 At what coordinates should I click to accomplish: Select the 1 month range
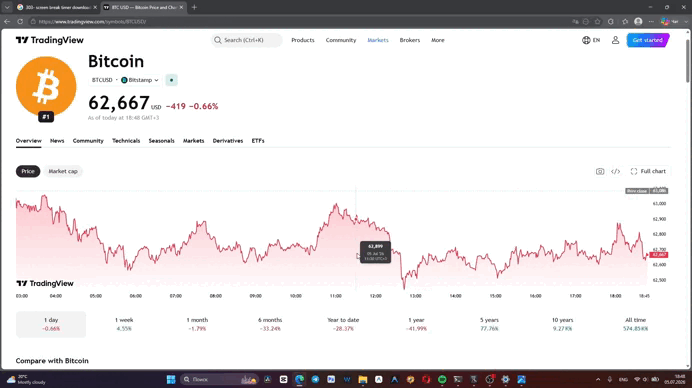[197, 324]
